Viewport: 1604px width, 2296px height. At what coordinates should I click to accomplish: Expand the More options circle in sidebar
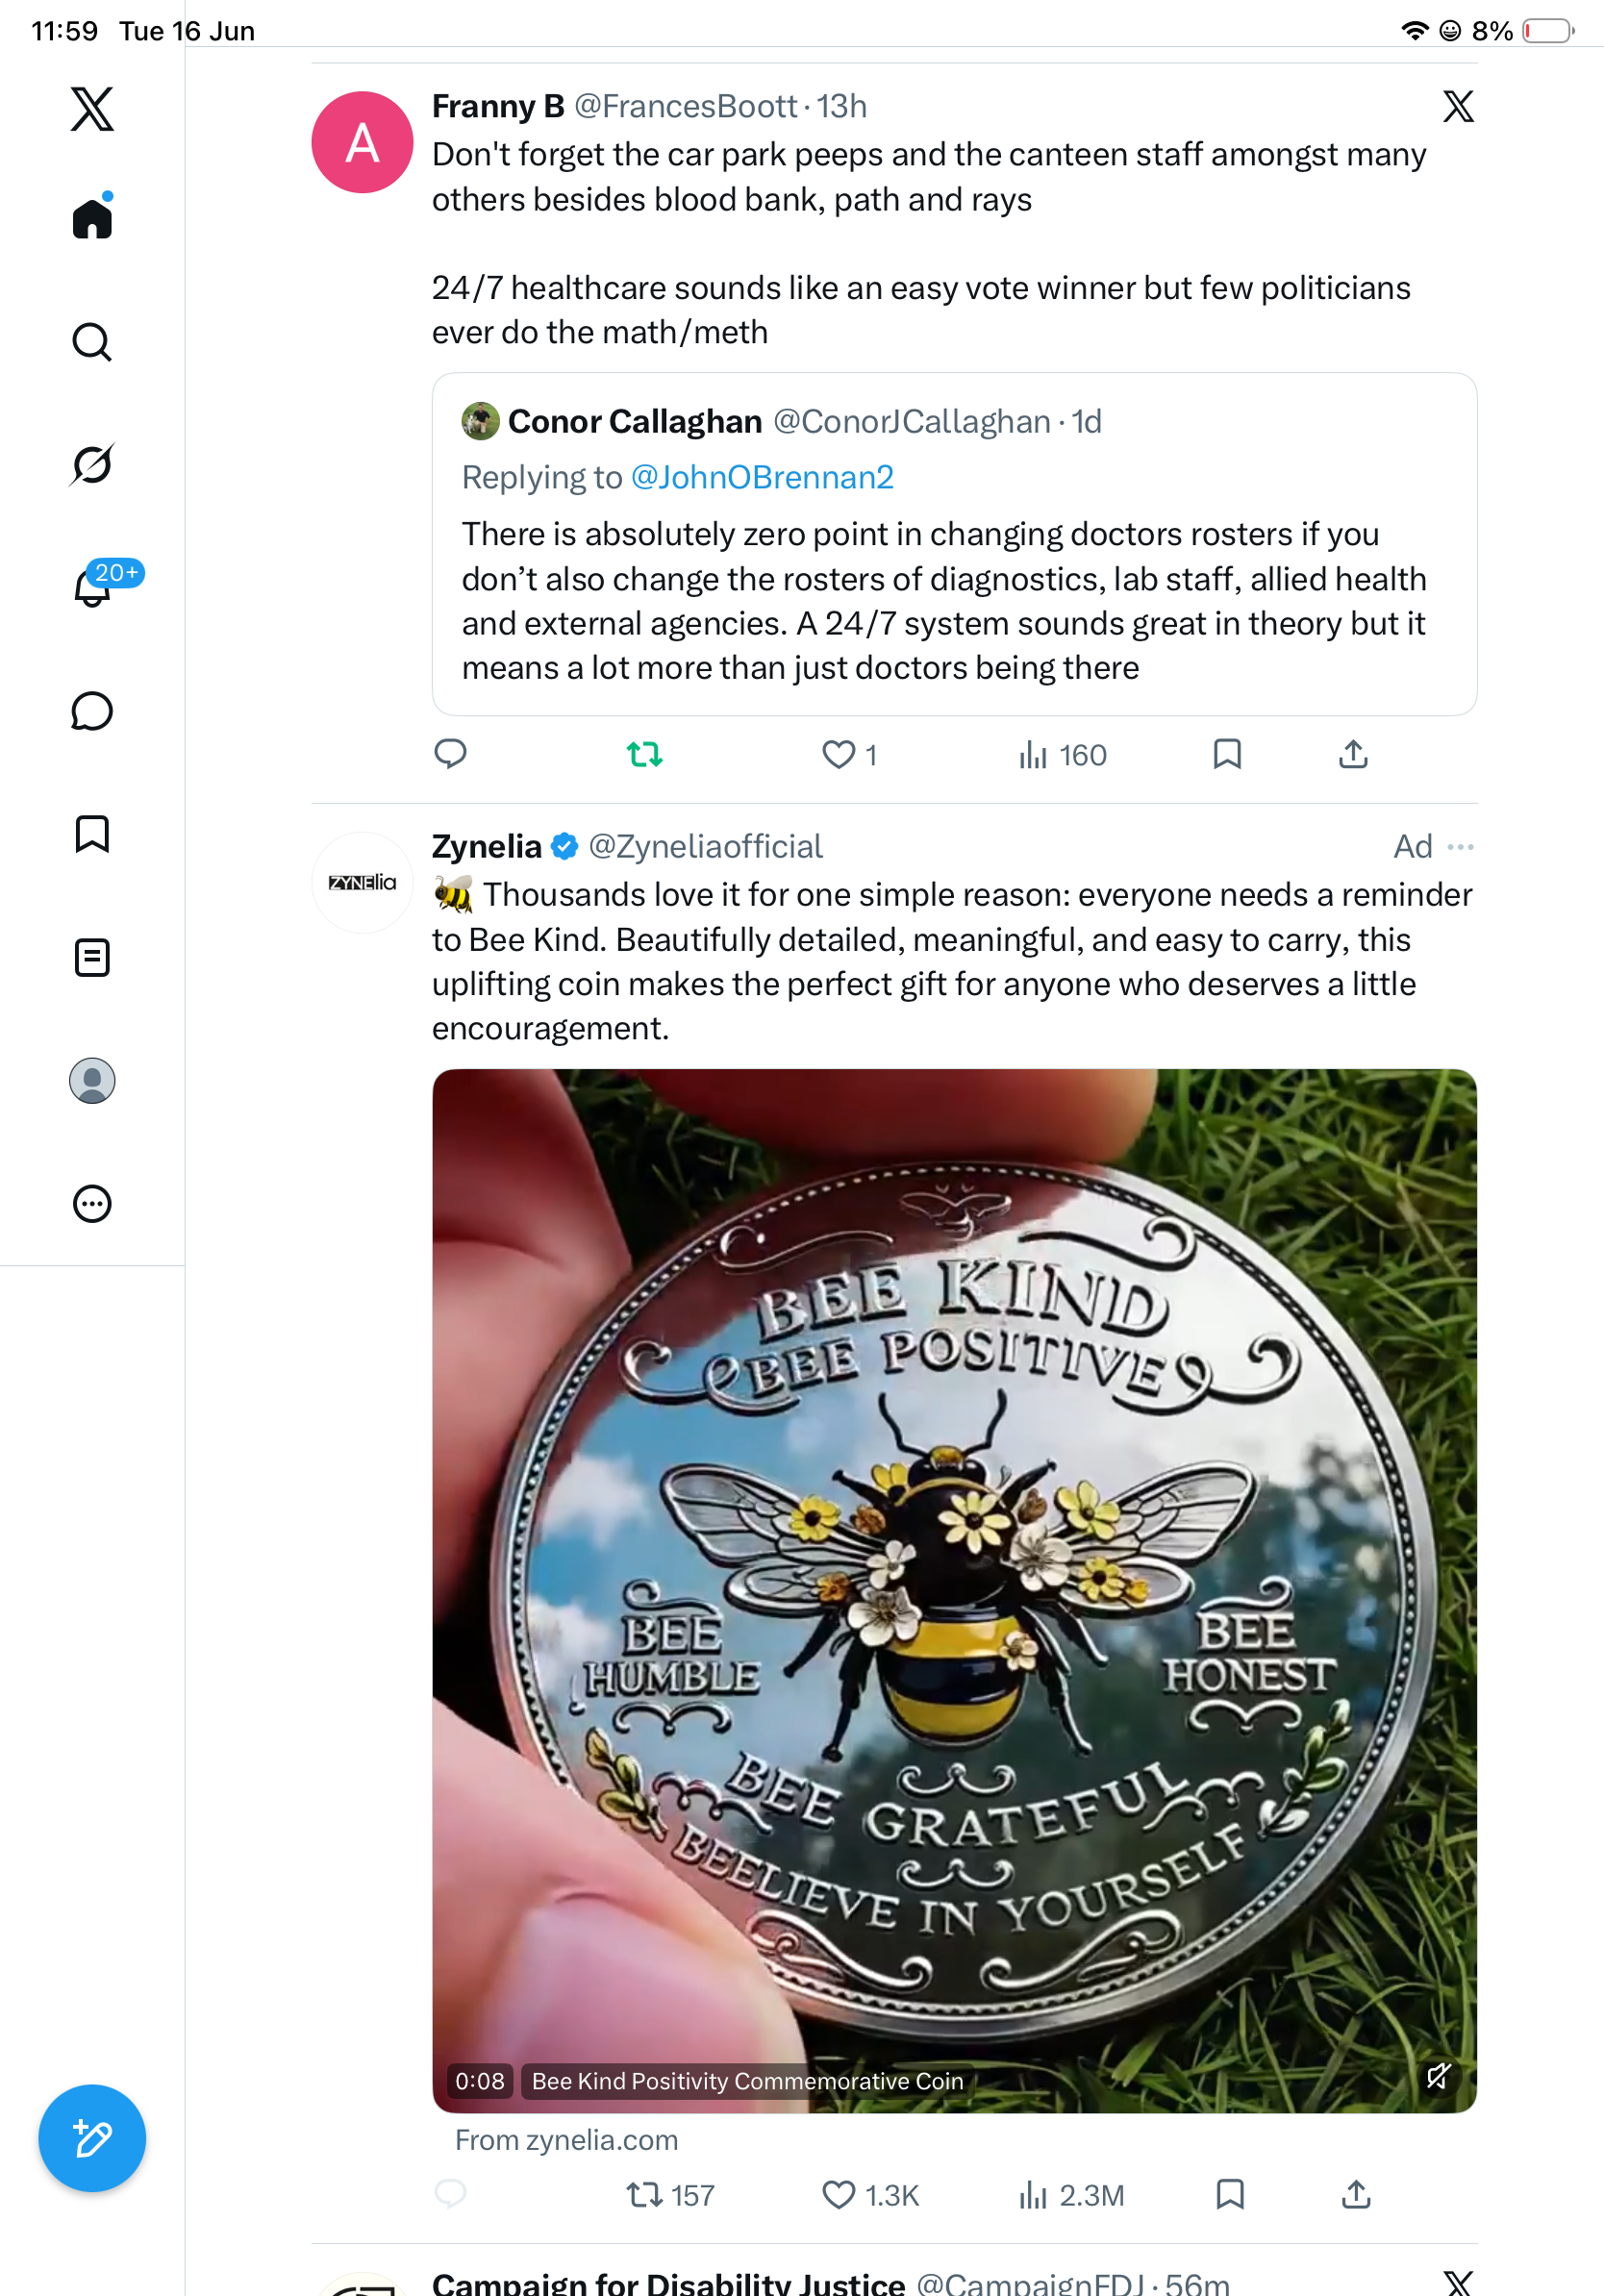pos(92,1204)
